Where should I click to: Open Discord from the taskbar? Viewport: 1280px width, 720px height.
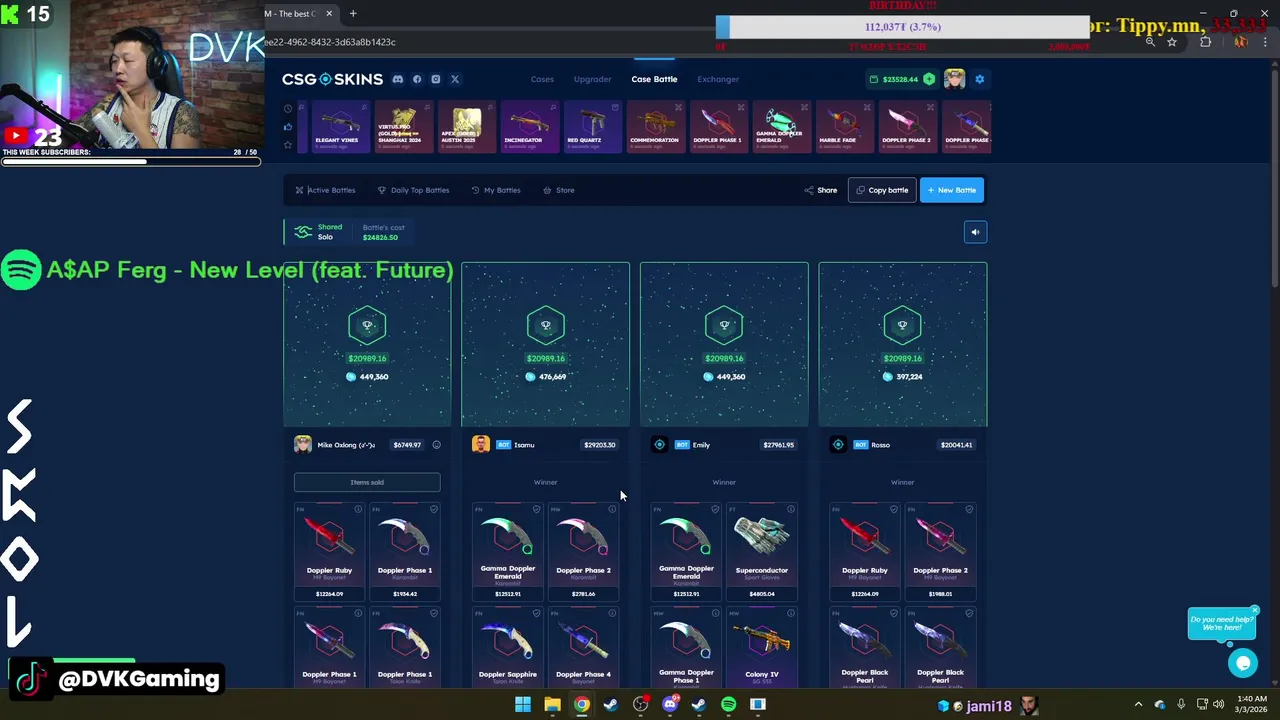(670, 705)
